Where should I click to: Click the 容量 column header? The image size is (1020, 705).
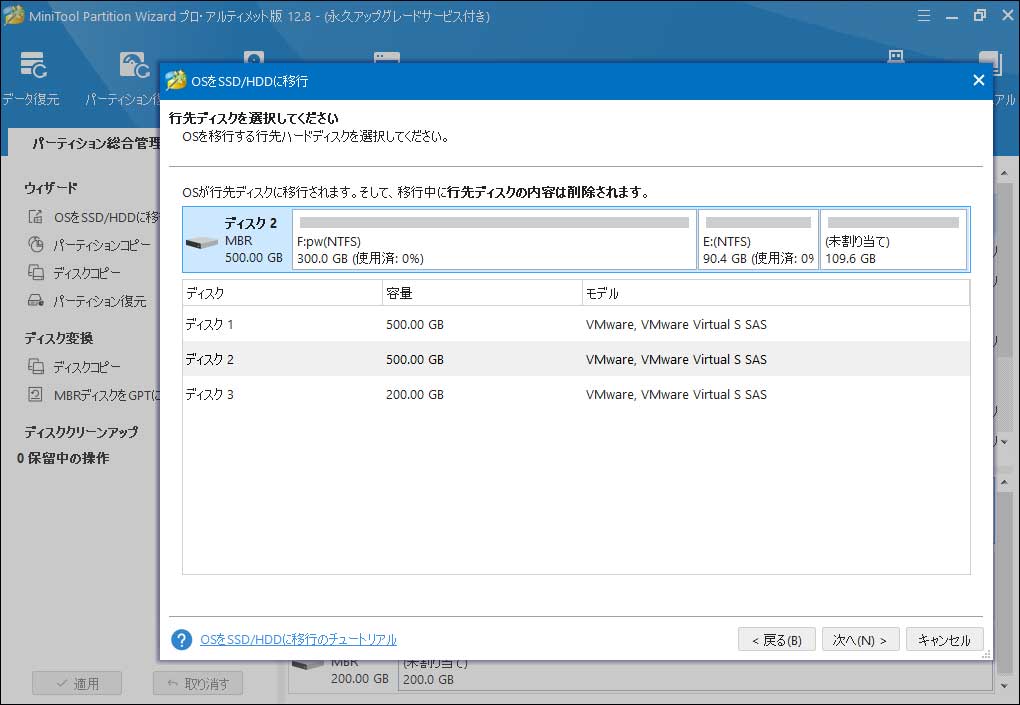point(482,293)
